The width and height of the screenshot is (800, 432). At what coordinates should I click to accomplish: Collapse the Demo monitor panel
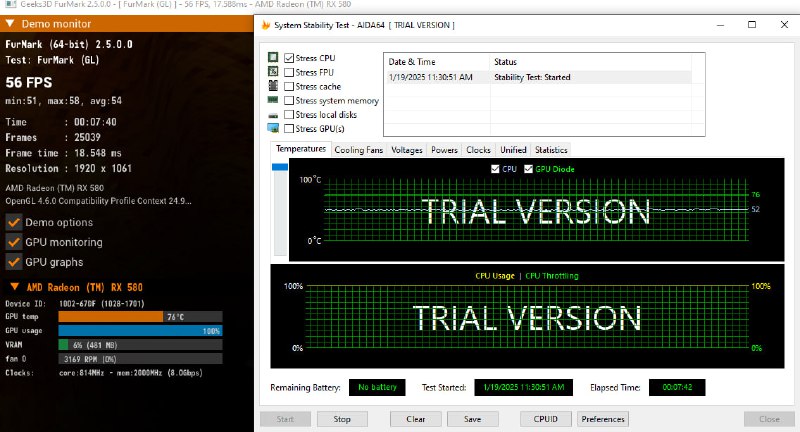[12, 23]
